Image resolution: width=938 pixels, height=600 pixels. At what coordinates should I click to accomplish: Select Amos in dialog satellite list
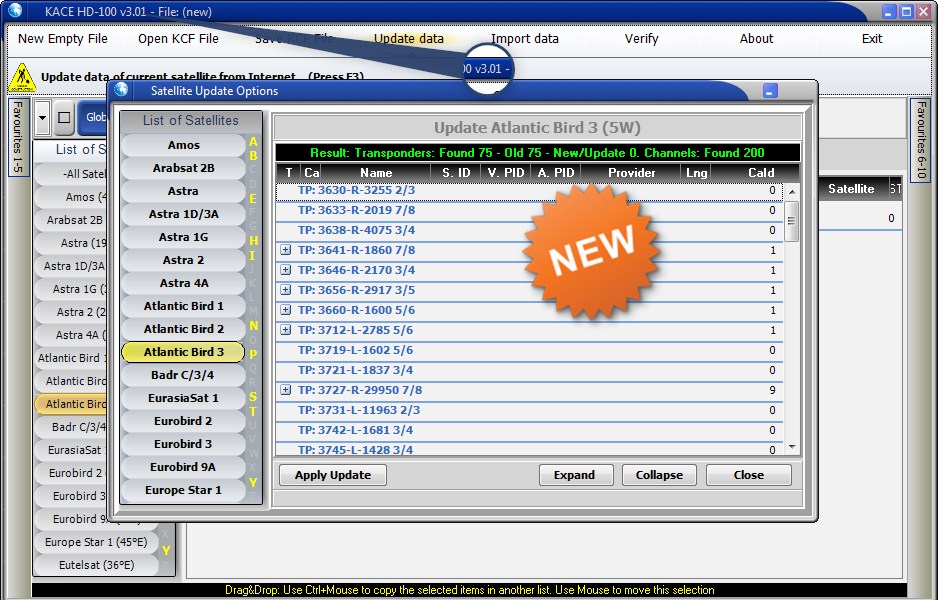(184, 145)
